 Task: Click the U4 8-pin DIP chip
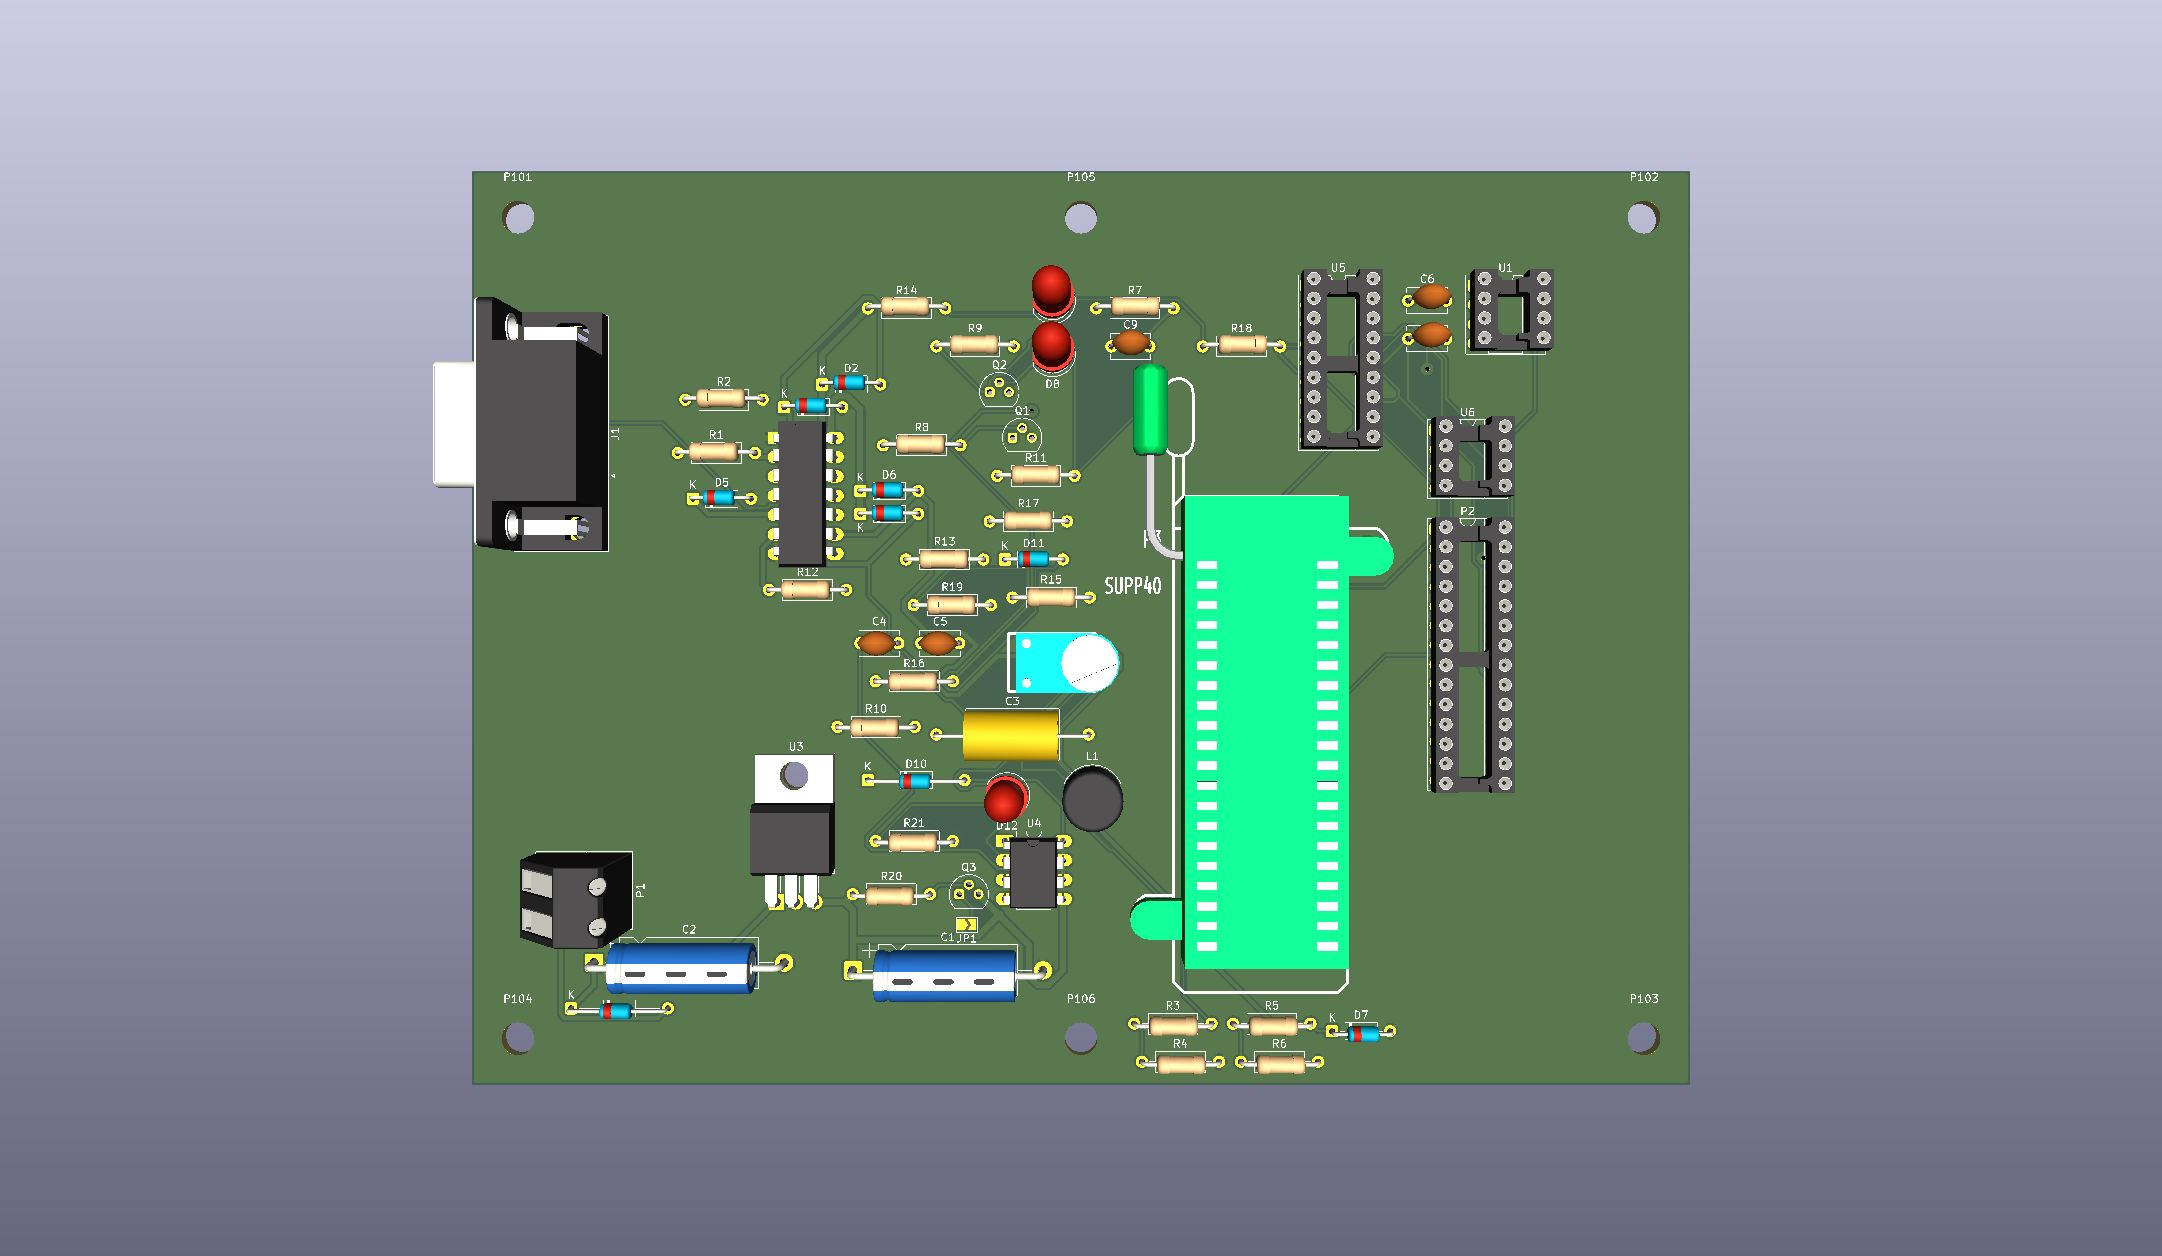[1034, 872]
